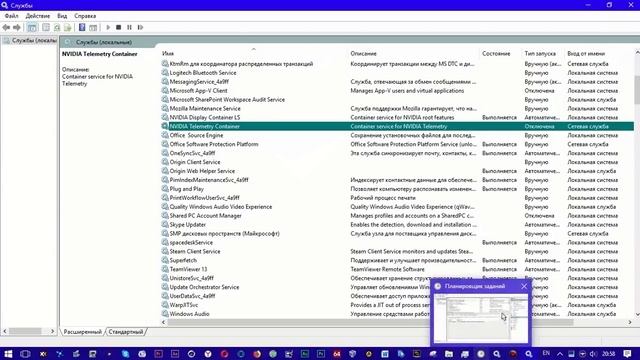Click the Export List toolbar icon

(68, 27)
